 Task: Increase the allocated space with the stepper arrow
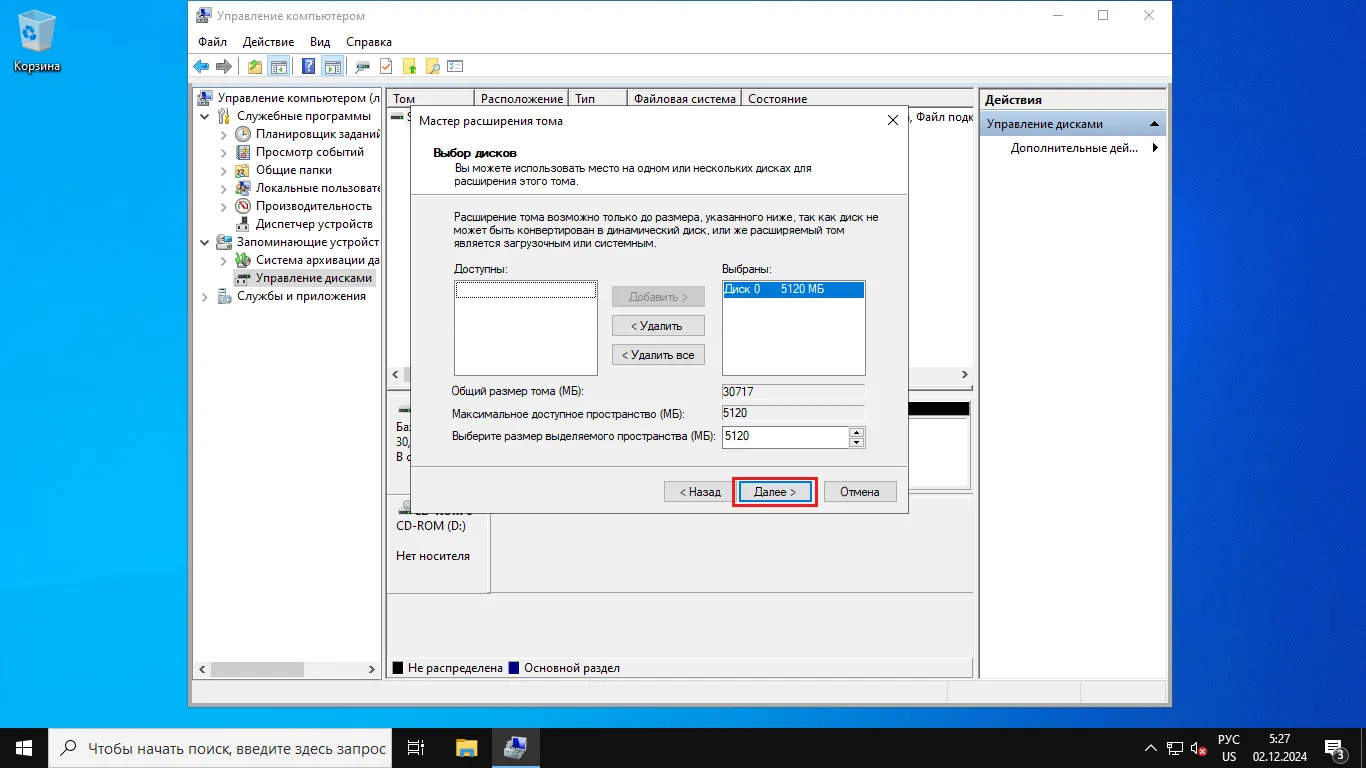(x=858, y=432)
